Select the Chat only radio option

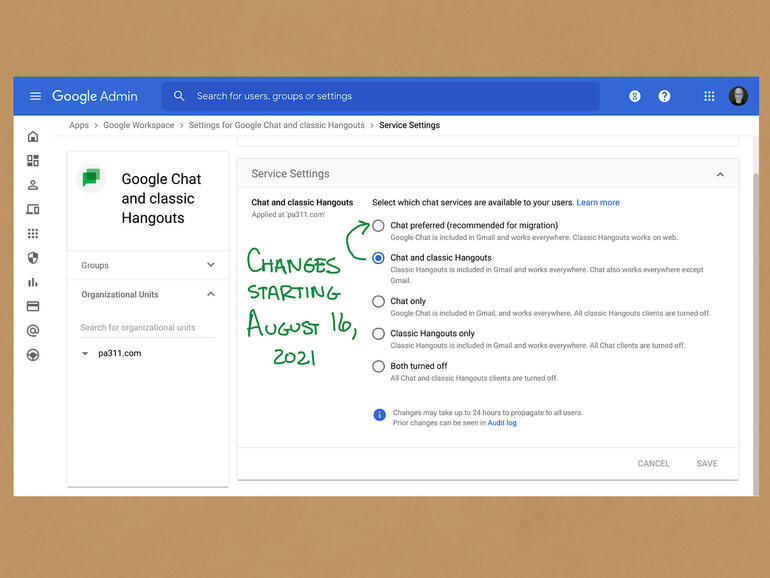(378, 301)
